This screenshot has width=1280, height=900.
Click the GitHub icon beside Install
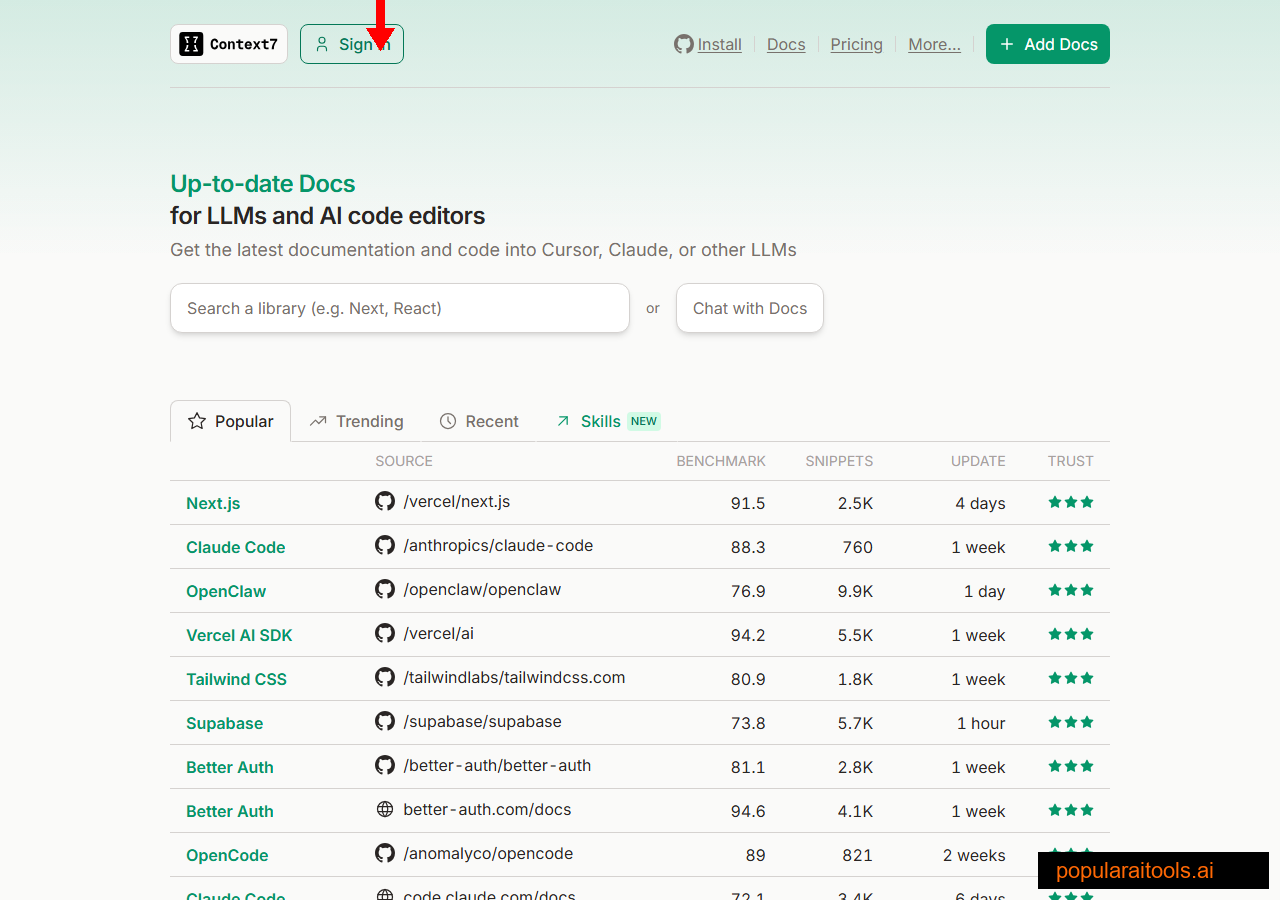684,44
